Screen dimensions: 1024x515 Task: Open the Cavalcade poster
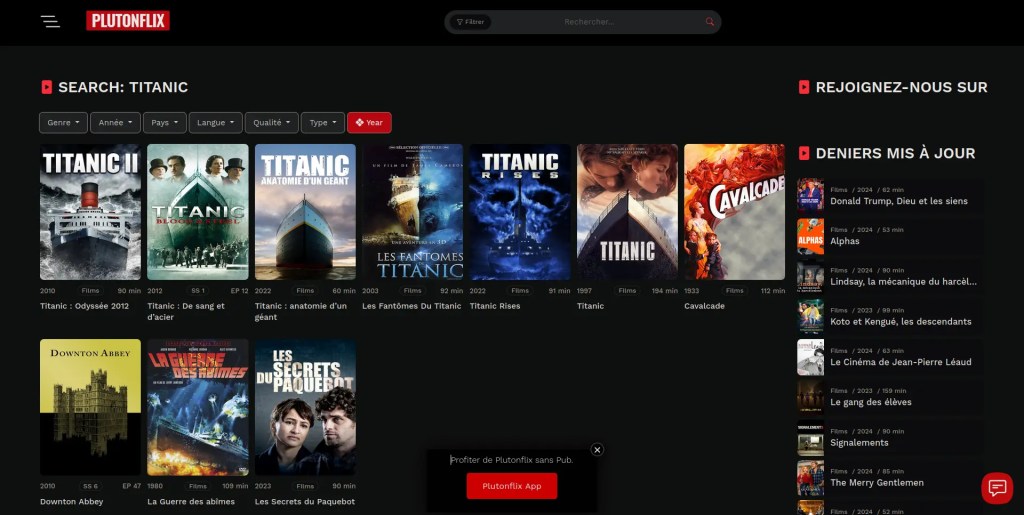pos(735,212)
